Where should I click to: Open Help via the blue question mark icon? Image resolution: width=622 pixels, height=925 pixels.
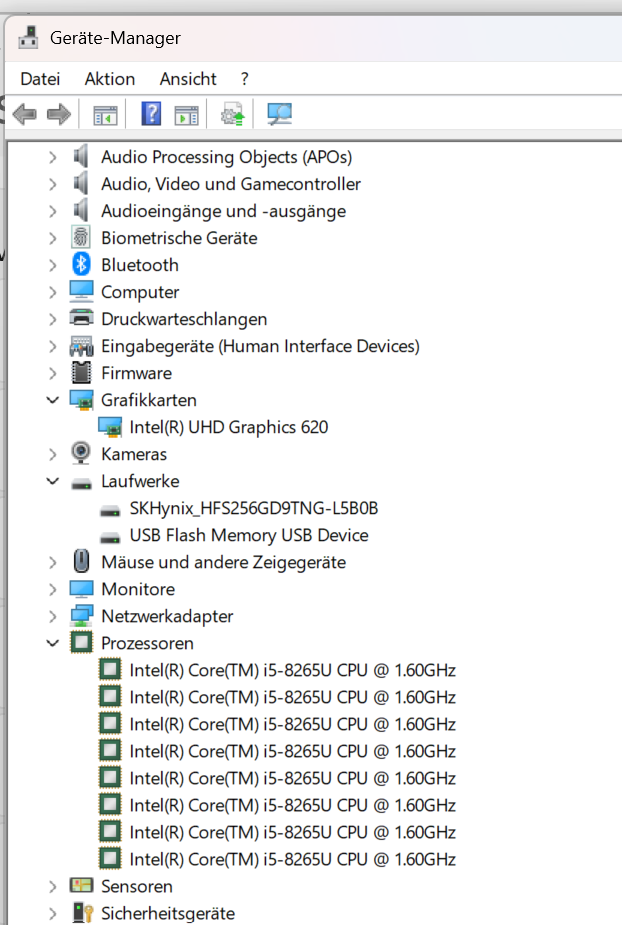(x=151, y=113)
